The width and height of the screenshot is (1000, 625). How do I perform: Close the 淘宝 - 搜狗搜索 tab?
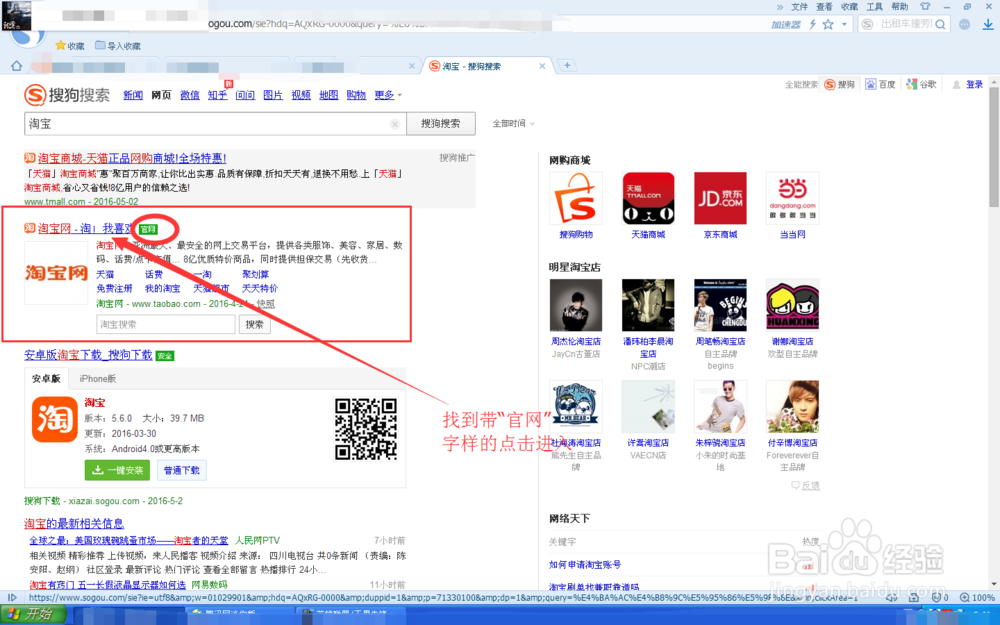tap(542, 66)
